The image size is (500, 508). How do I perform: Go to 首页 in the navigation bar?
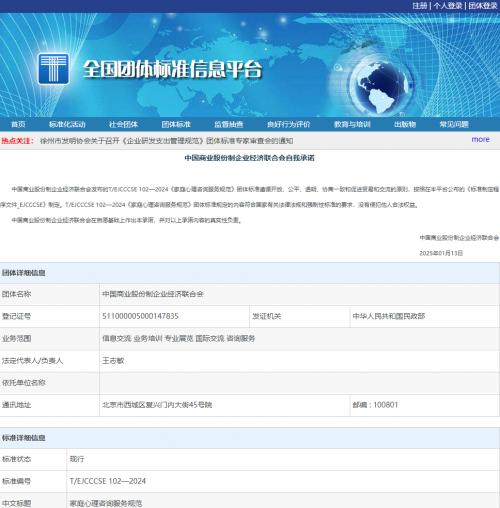click(x=18, y=124)
